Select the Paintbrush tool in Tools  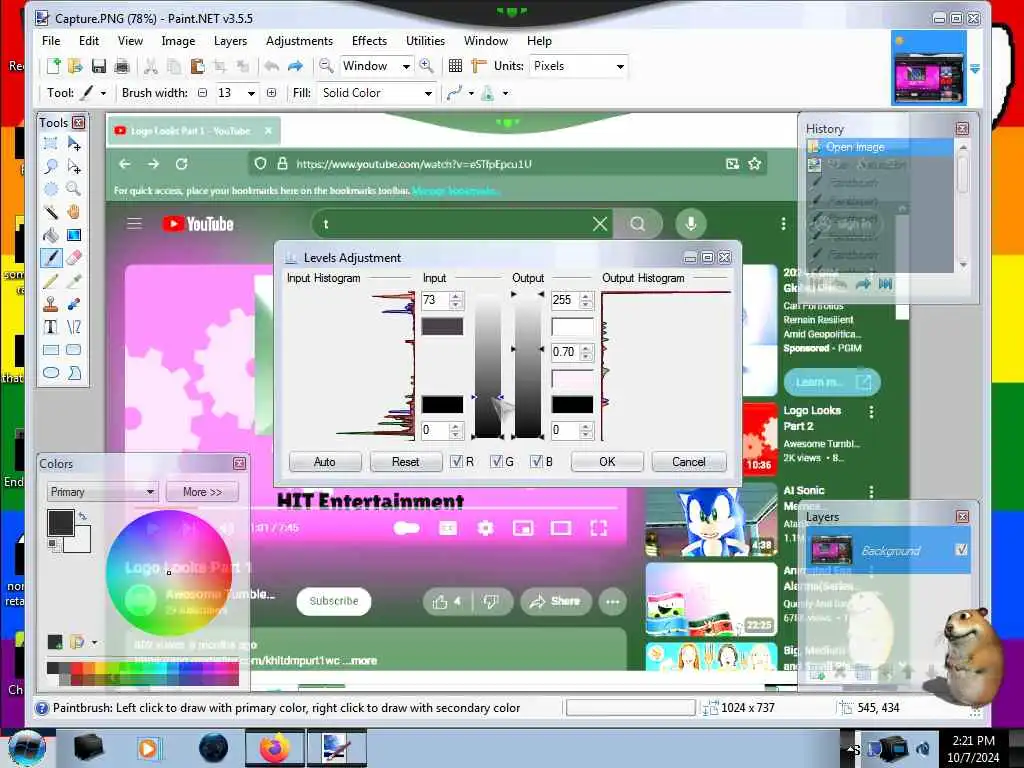[50, 258]
